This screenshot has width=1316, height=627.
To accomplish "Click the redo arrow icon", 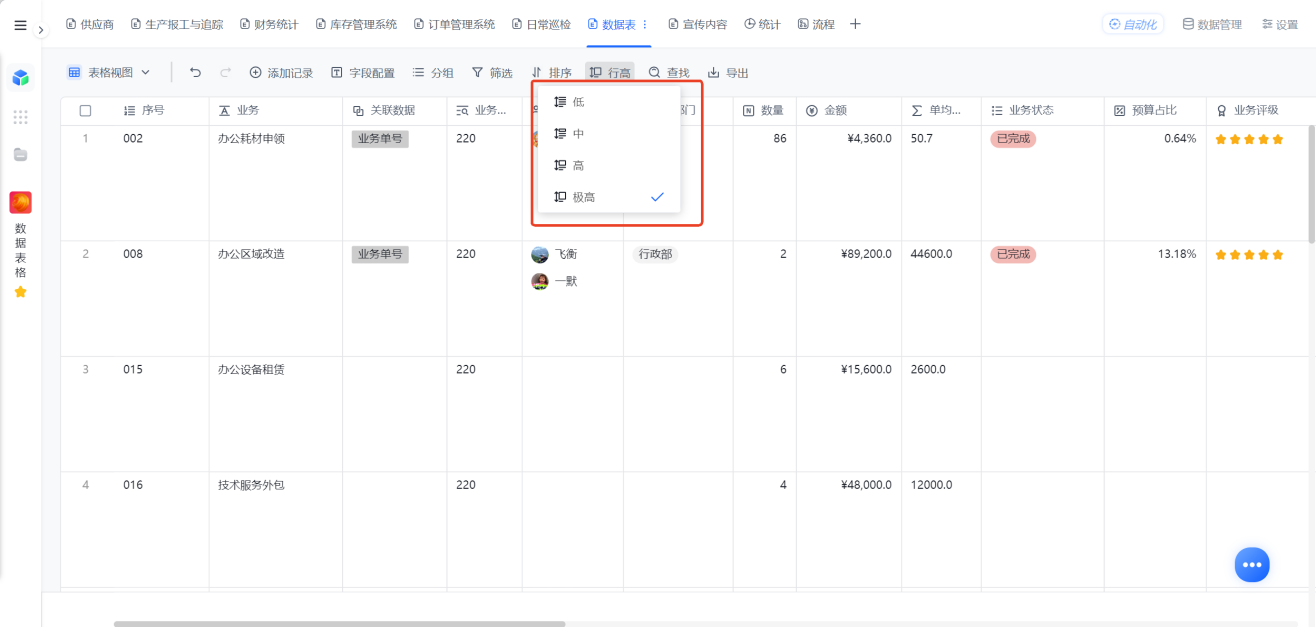I will coord(225,72).
